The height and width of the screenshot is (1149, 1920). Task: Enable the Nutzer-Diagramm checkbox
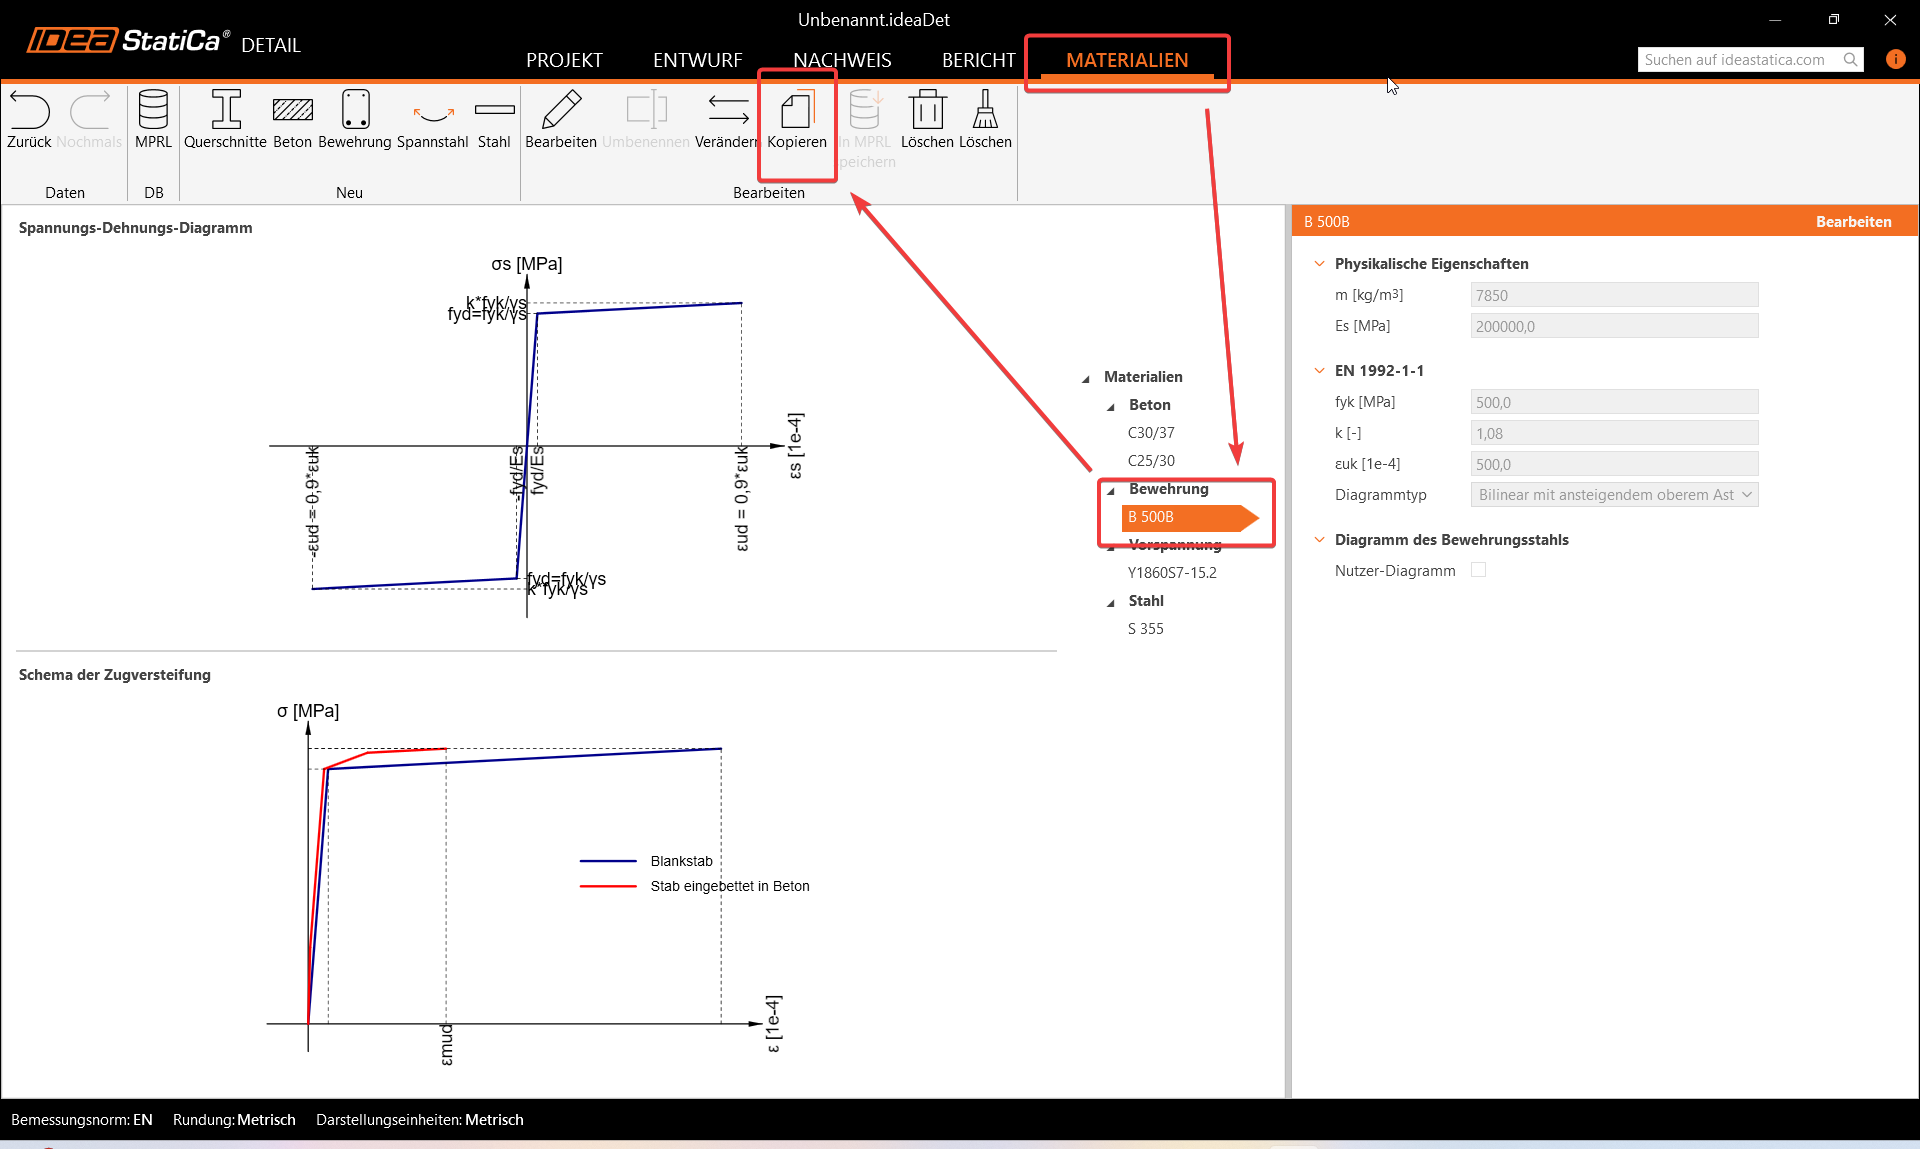click(x=1478, y=570)
